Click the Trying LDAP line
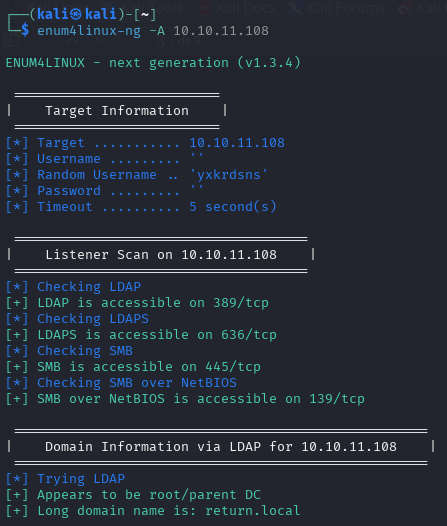 65,479
